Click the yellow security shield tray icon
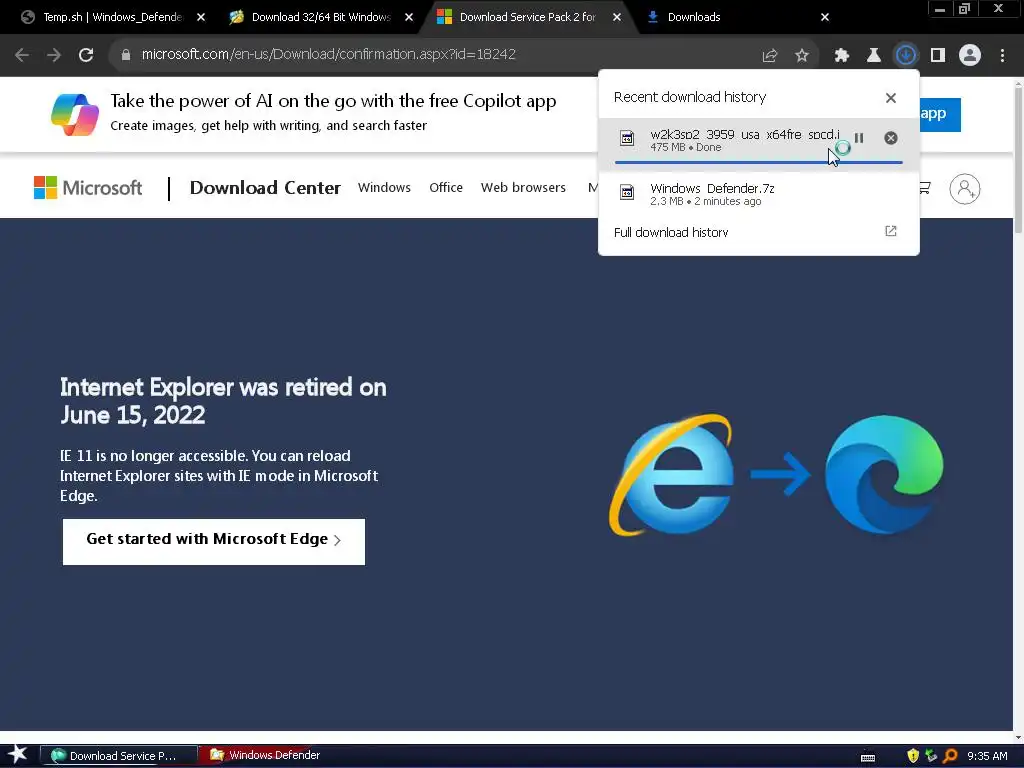1024x768 pixels. click(913, 756)
